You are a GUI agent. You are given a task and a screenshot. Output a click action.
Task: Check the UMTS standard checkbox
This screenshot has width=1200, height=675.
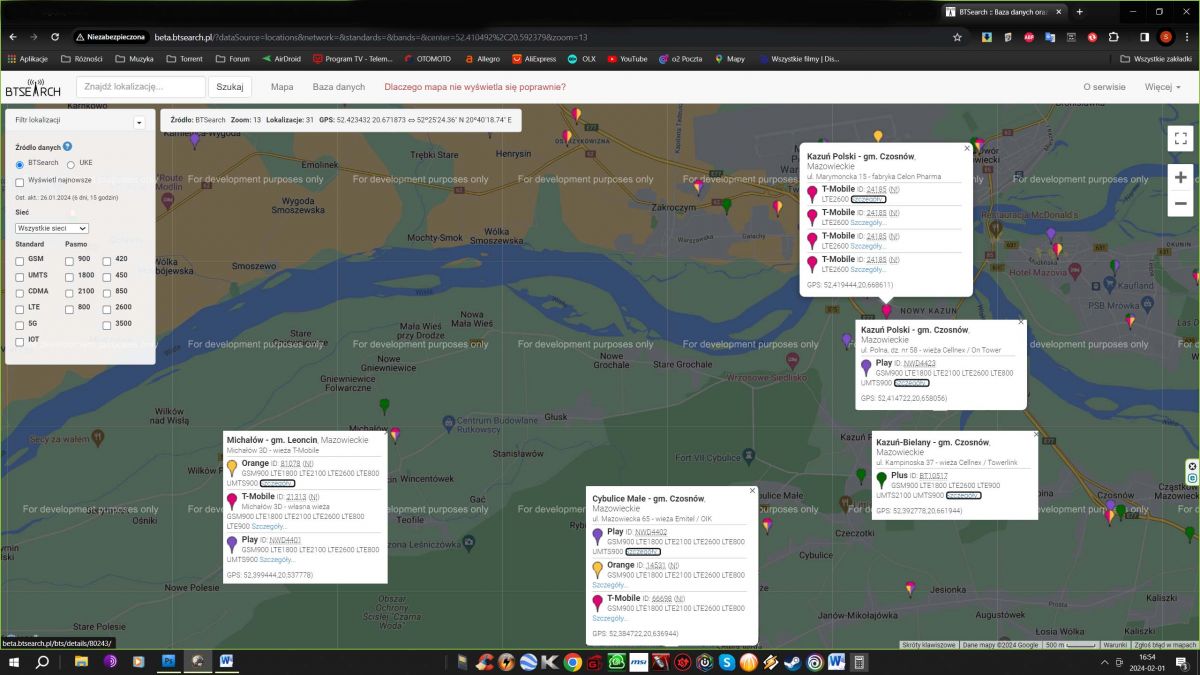pyautogui.click(x=20, y=276)
